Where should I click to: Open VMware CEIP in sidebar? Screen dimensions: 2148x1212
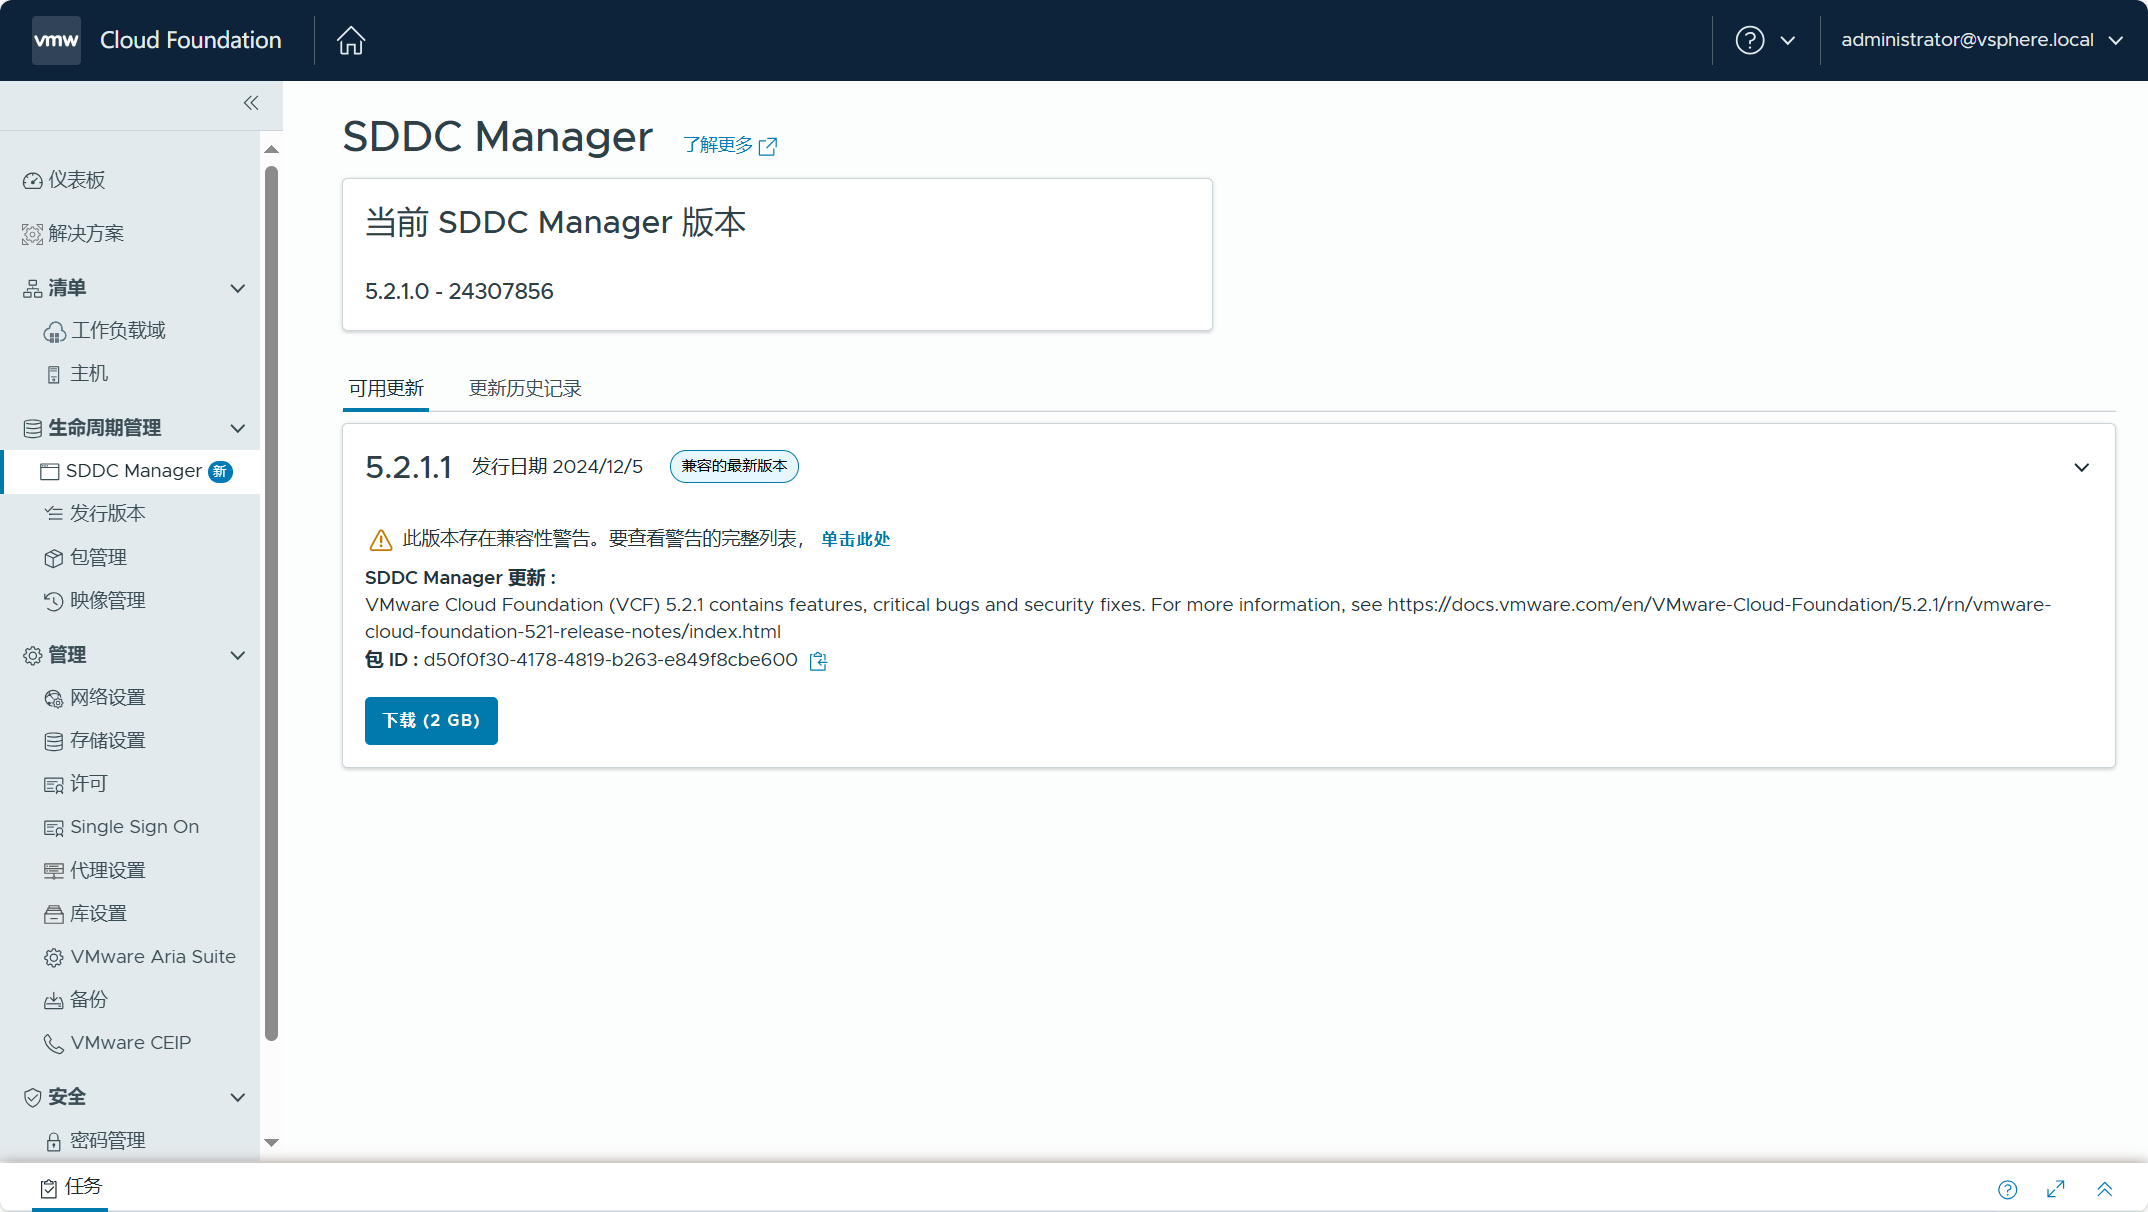point(118,1043)
